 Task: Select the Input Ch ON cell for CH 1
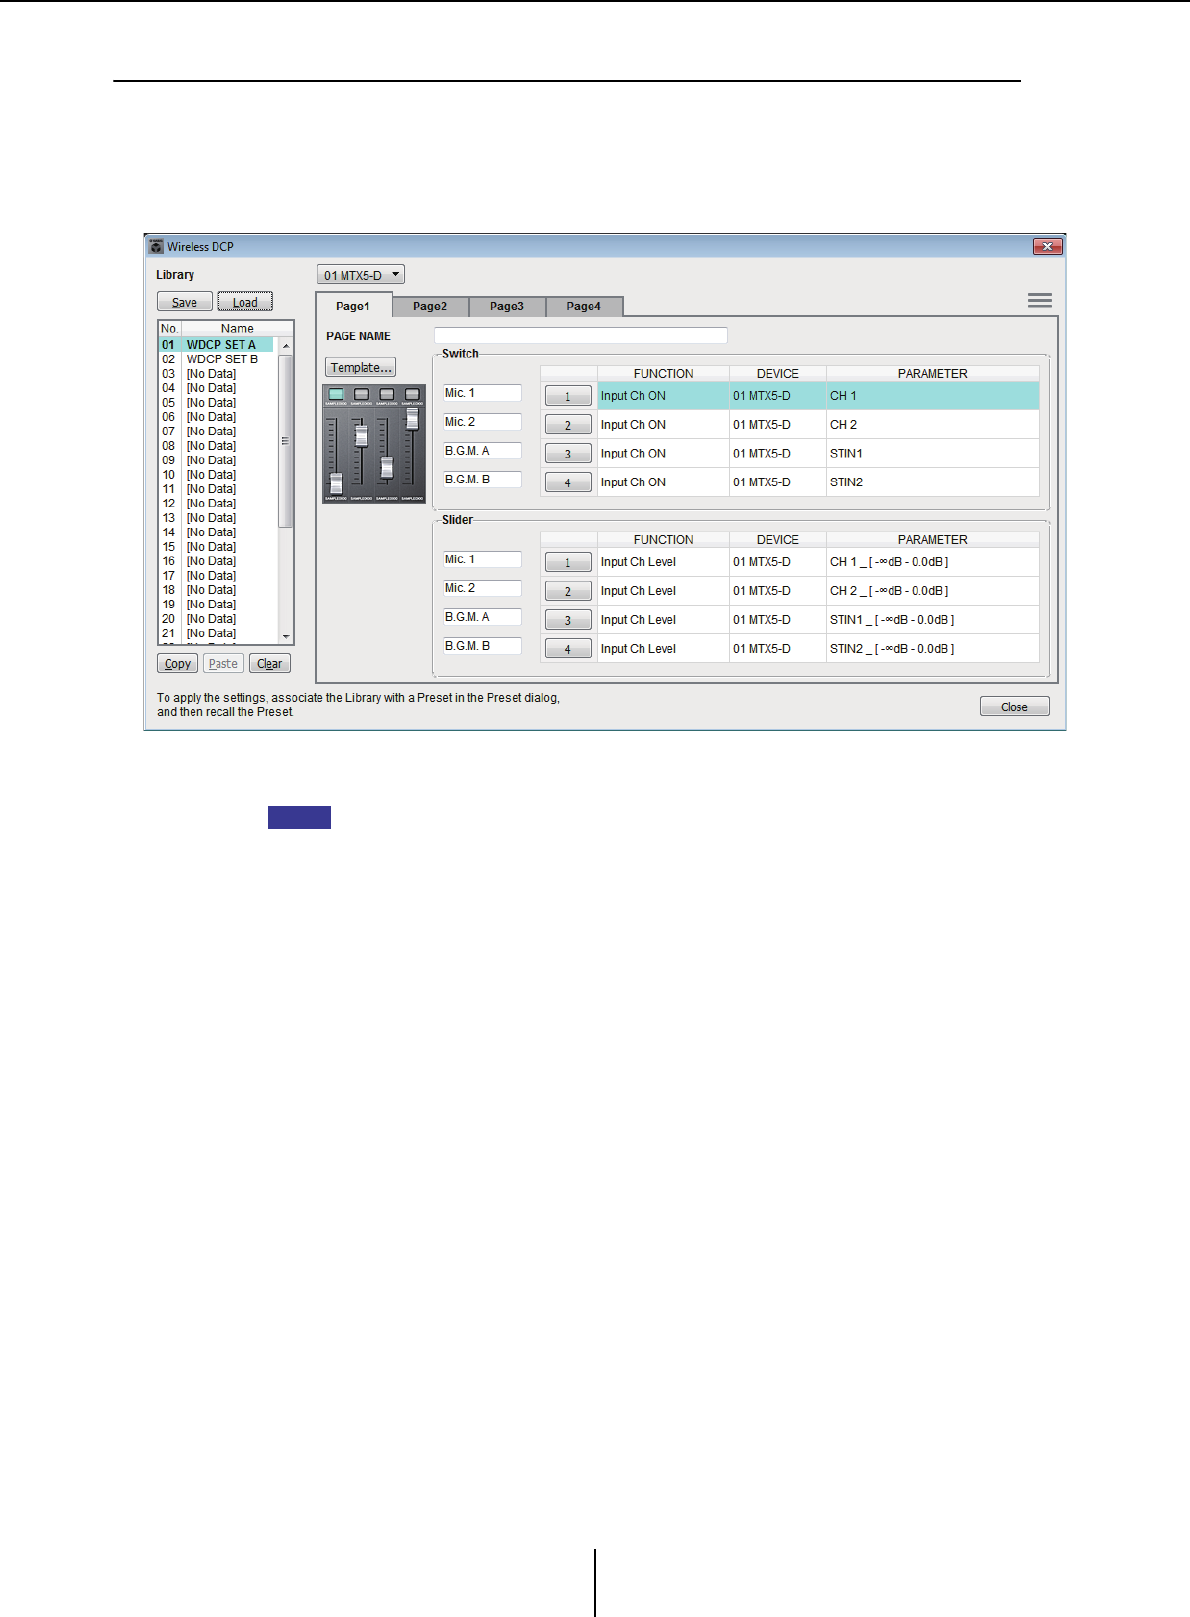click(x=663, y=396)
